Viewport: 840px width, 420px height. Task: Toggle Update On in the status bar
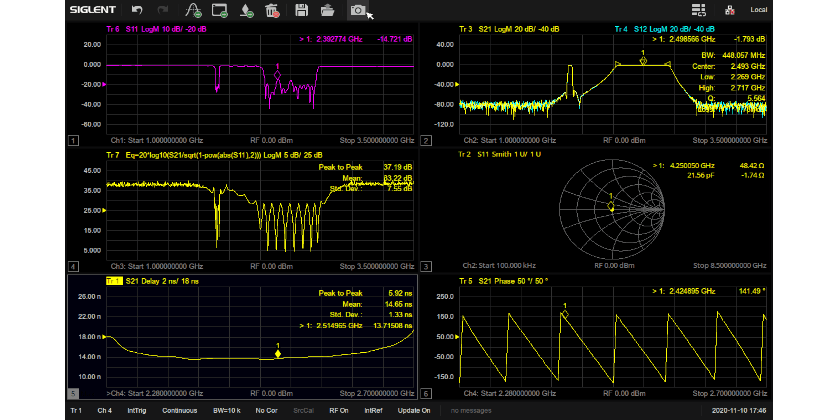(x=413, y=410)
